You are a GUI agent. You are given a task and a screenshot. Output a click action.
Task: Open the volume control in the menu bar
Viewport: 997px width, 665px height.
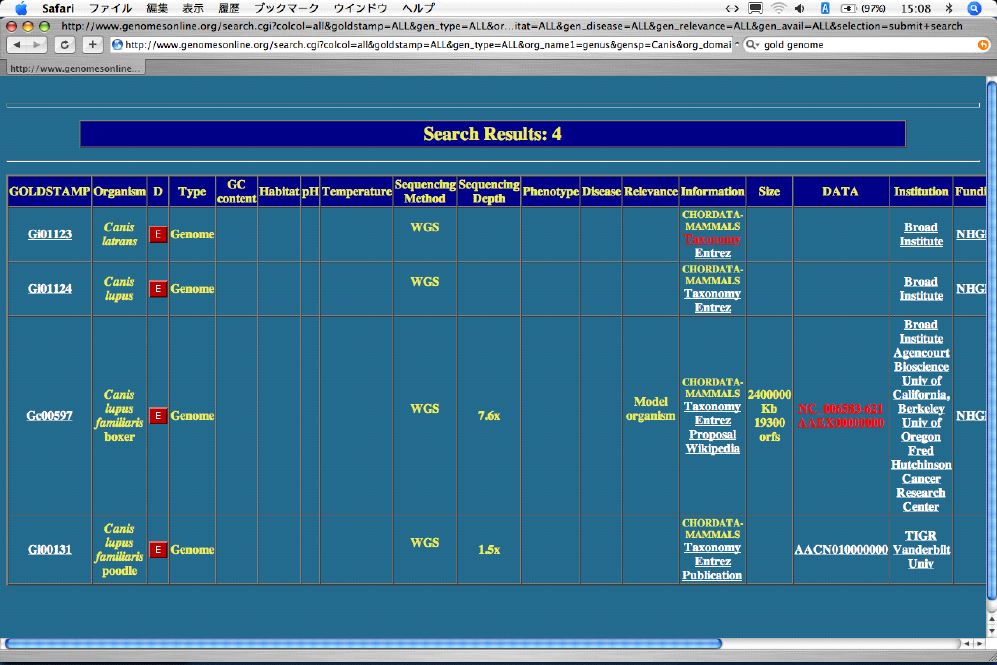coord(799,8)
